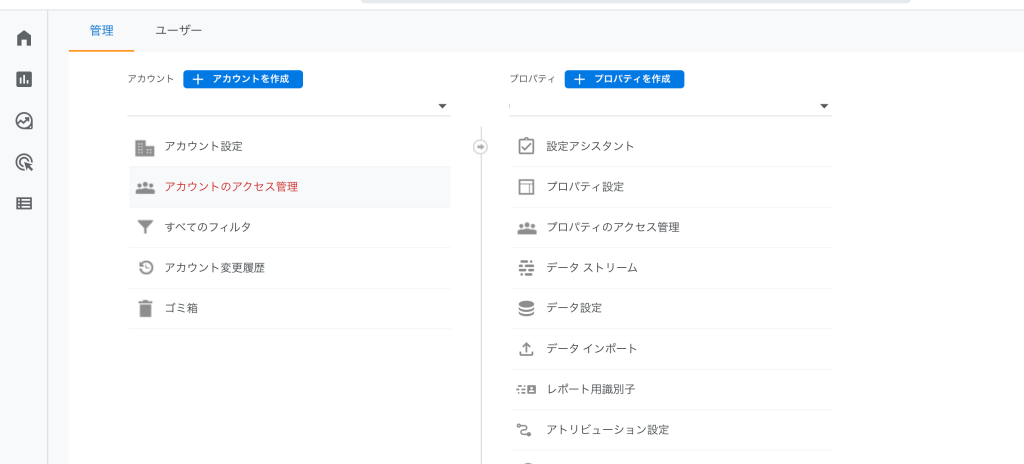Click the upload icon beside データ インポート
This screenshot has height=464, width=1024.
526,349
